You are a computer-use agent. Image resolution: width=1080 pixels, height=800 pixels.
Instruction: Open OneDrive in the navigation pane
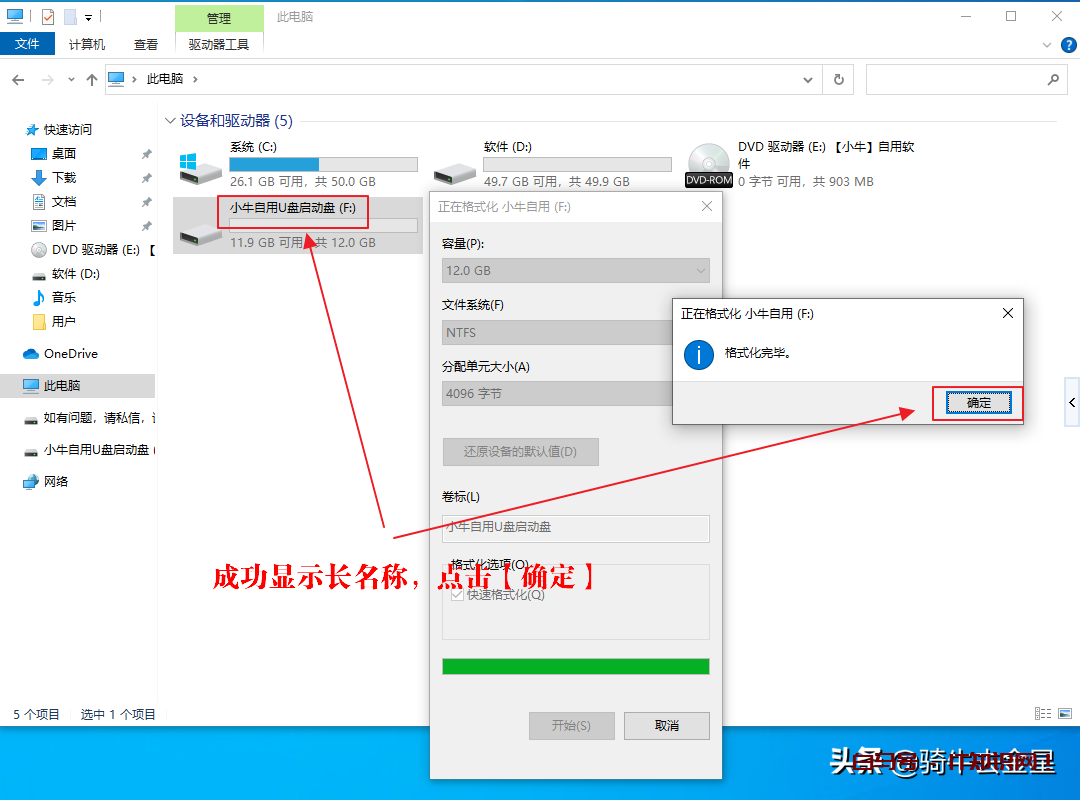tap(70, 353)
